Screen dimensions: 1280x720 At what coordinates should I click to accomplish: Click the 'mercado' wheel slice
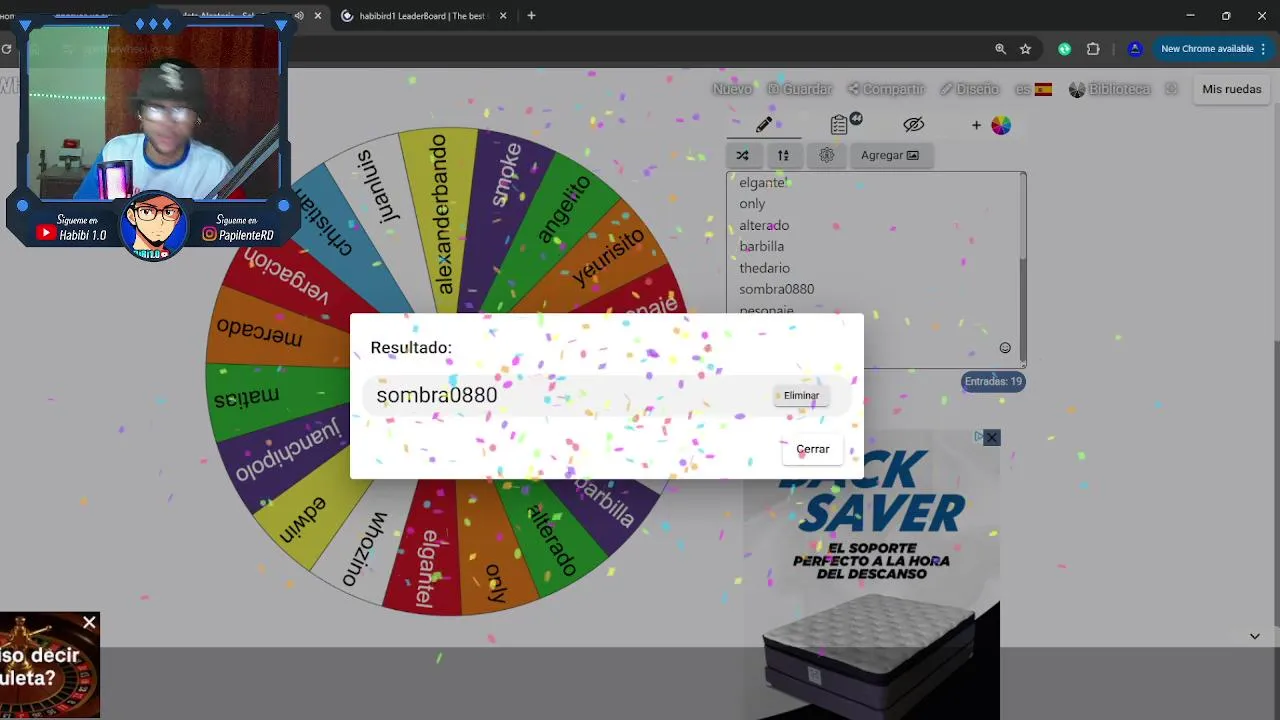[x=260, y=332]
